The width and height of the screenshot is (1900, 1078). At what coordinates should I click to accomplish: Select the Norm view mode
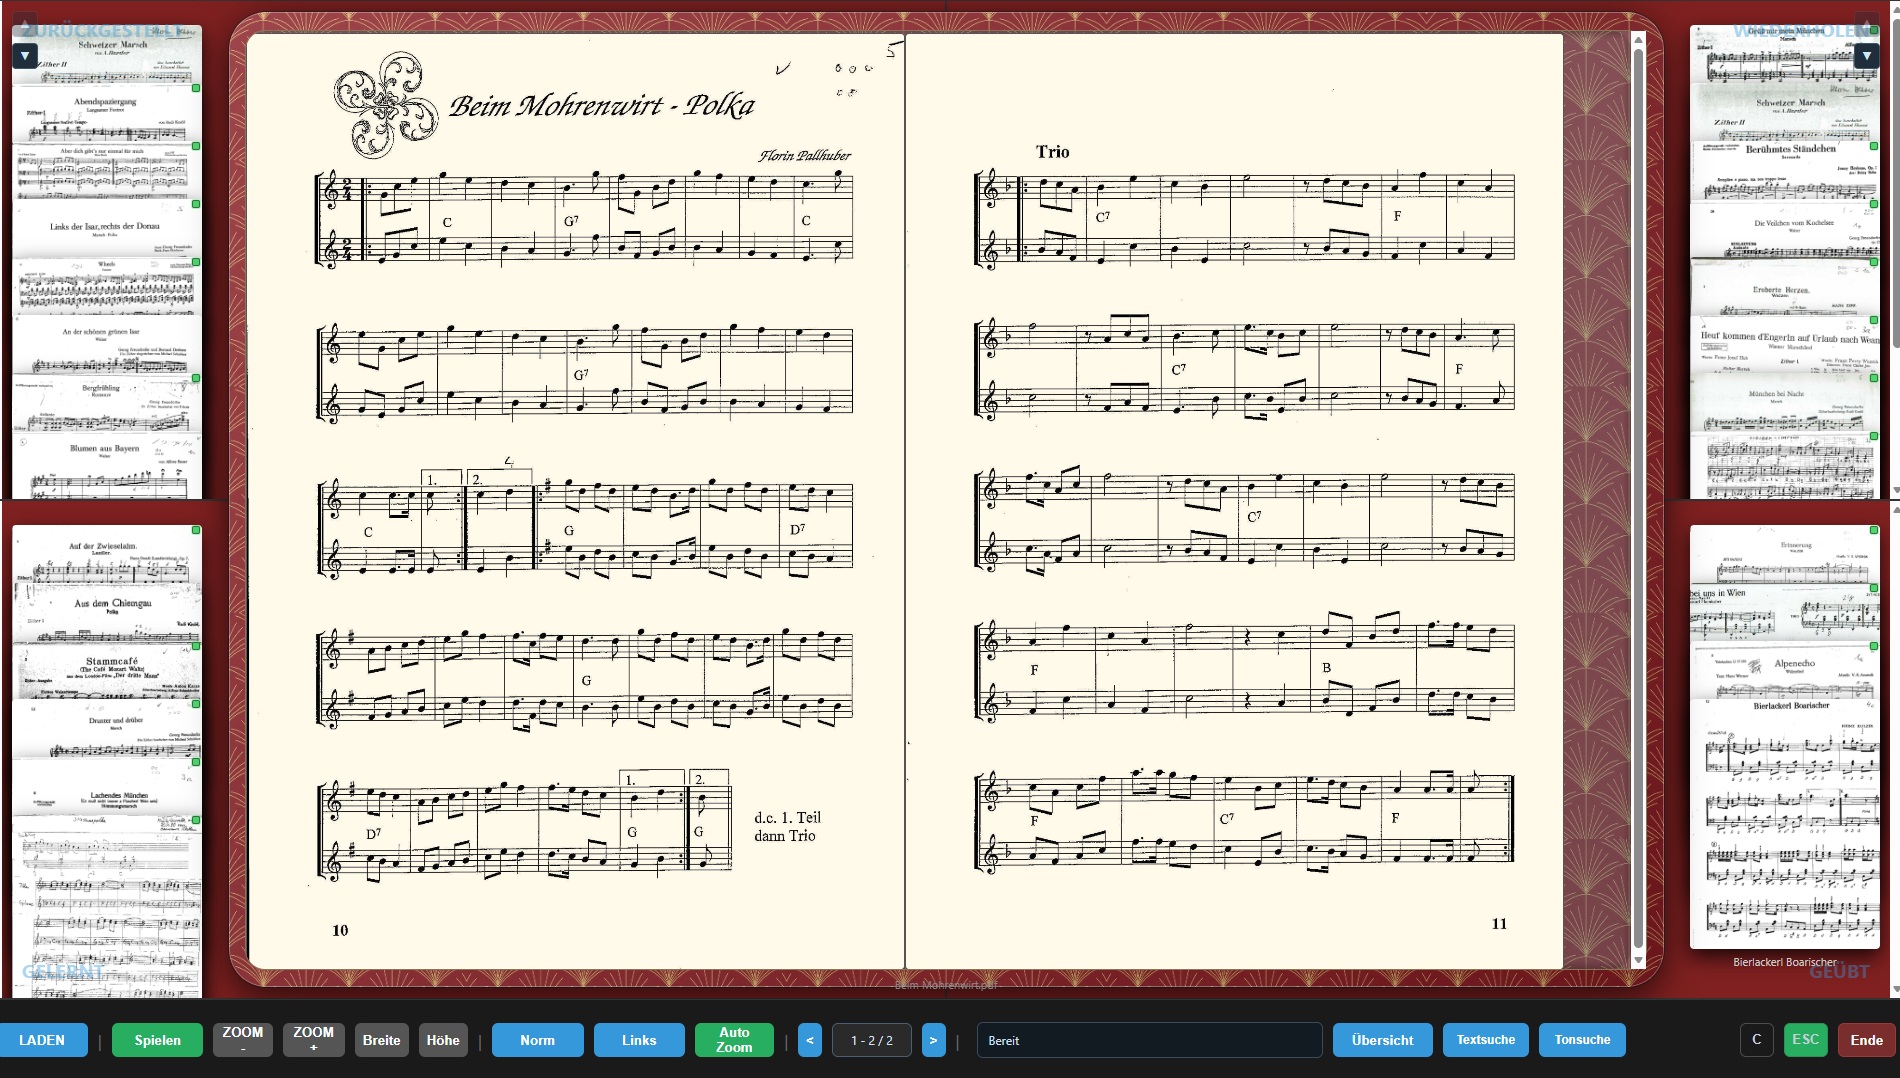point(538,1040)
